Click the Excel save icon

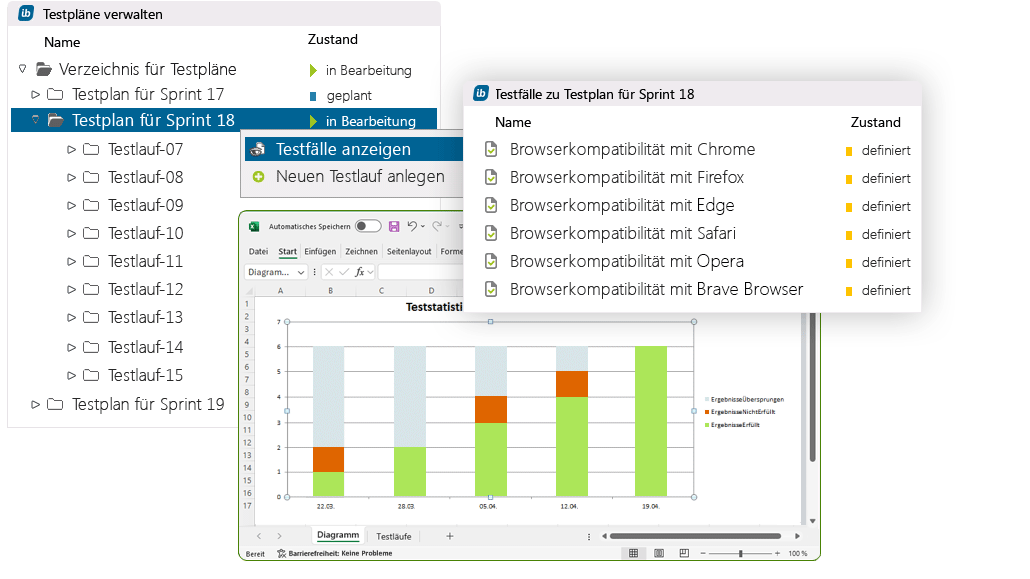394,227
